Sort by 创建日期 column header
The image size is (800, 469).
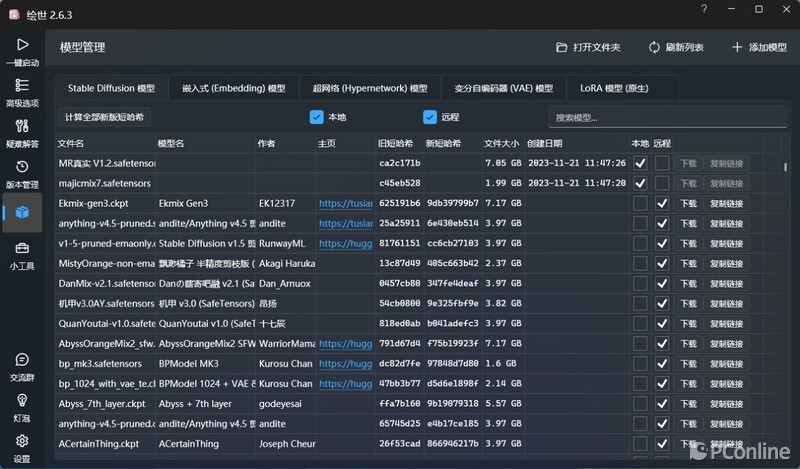click(577, 143)
